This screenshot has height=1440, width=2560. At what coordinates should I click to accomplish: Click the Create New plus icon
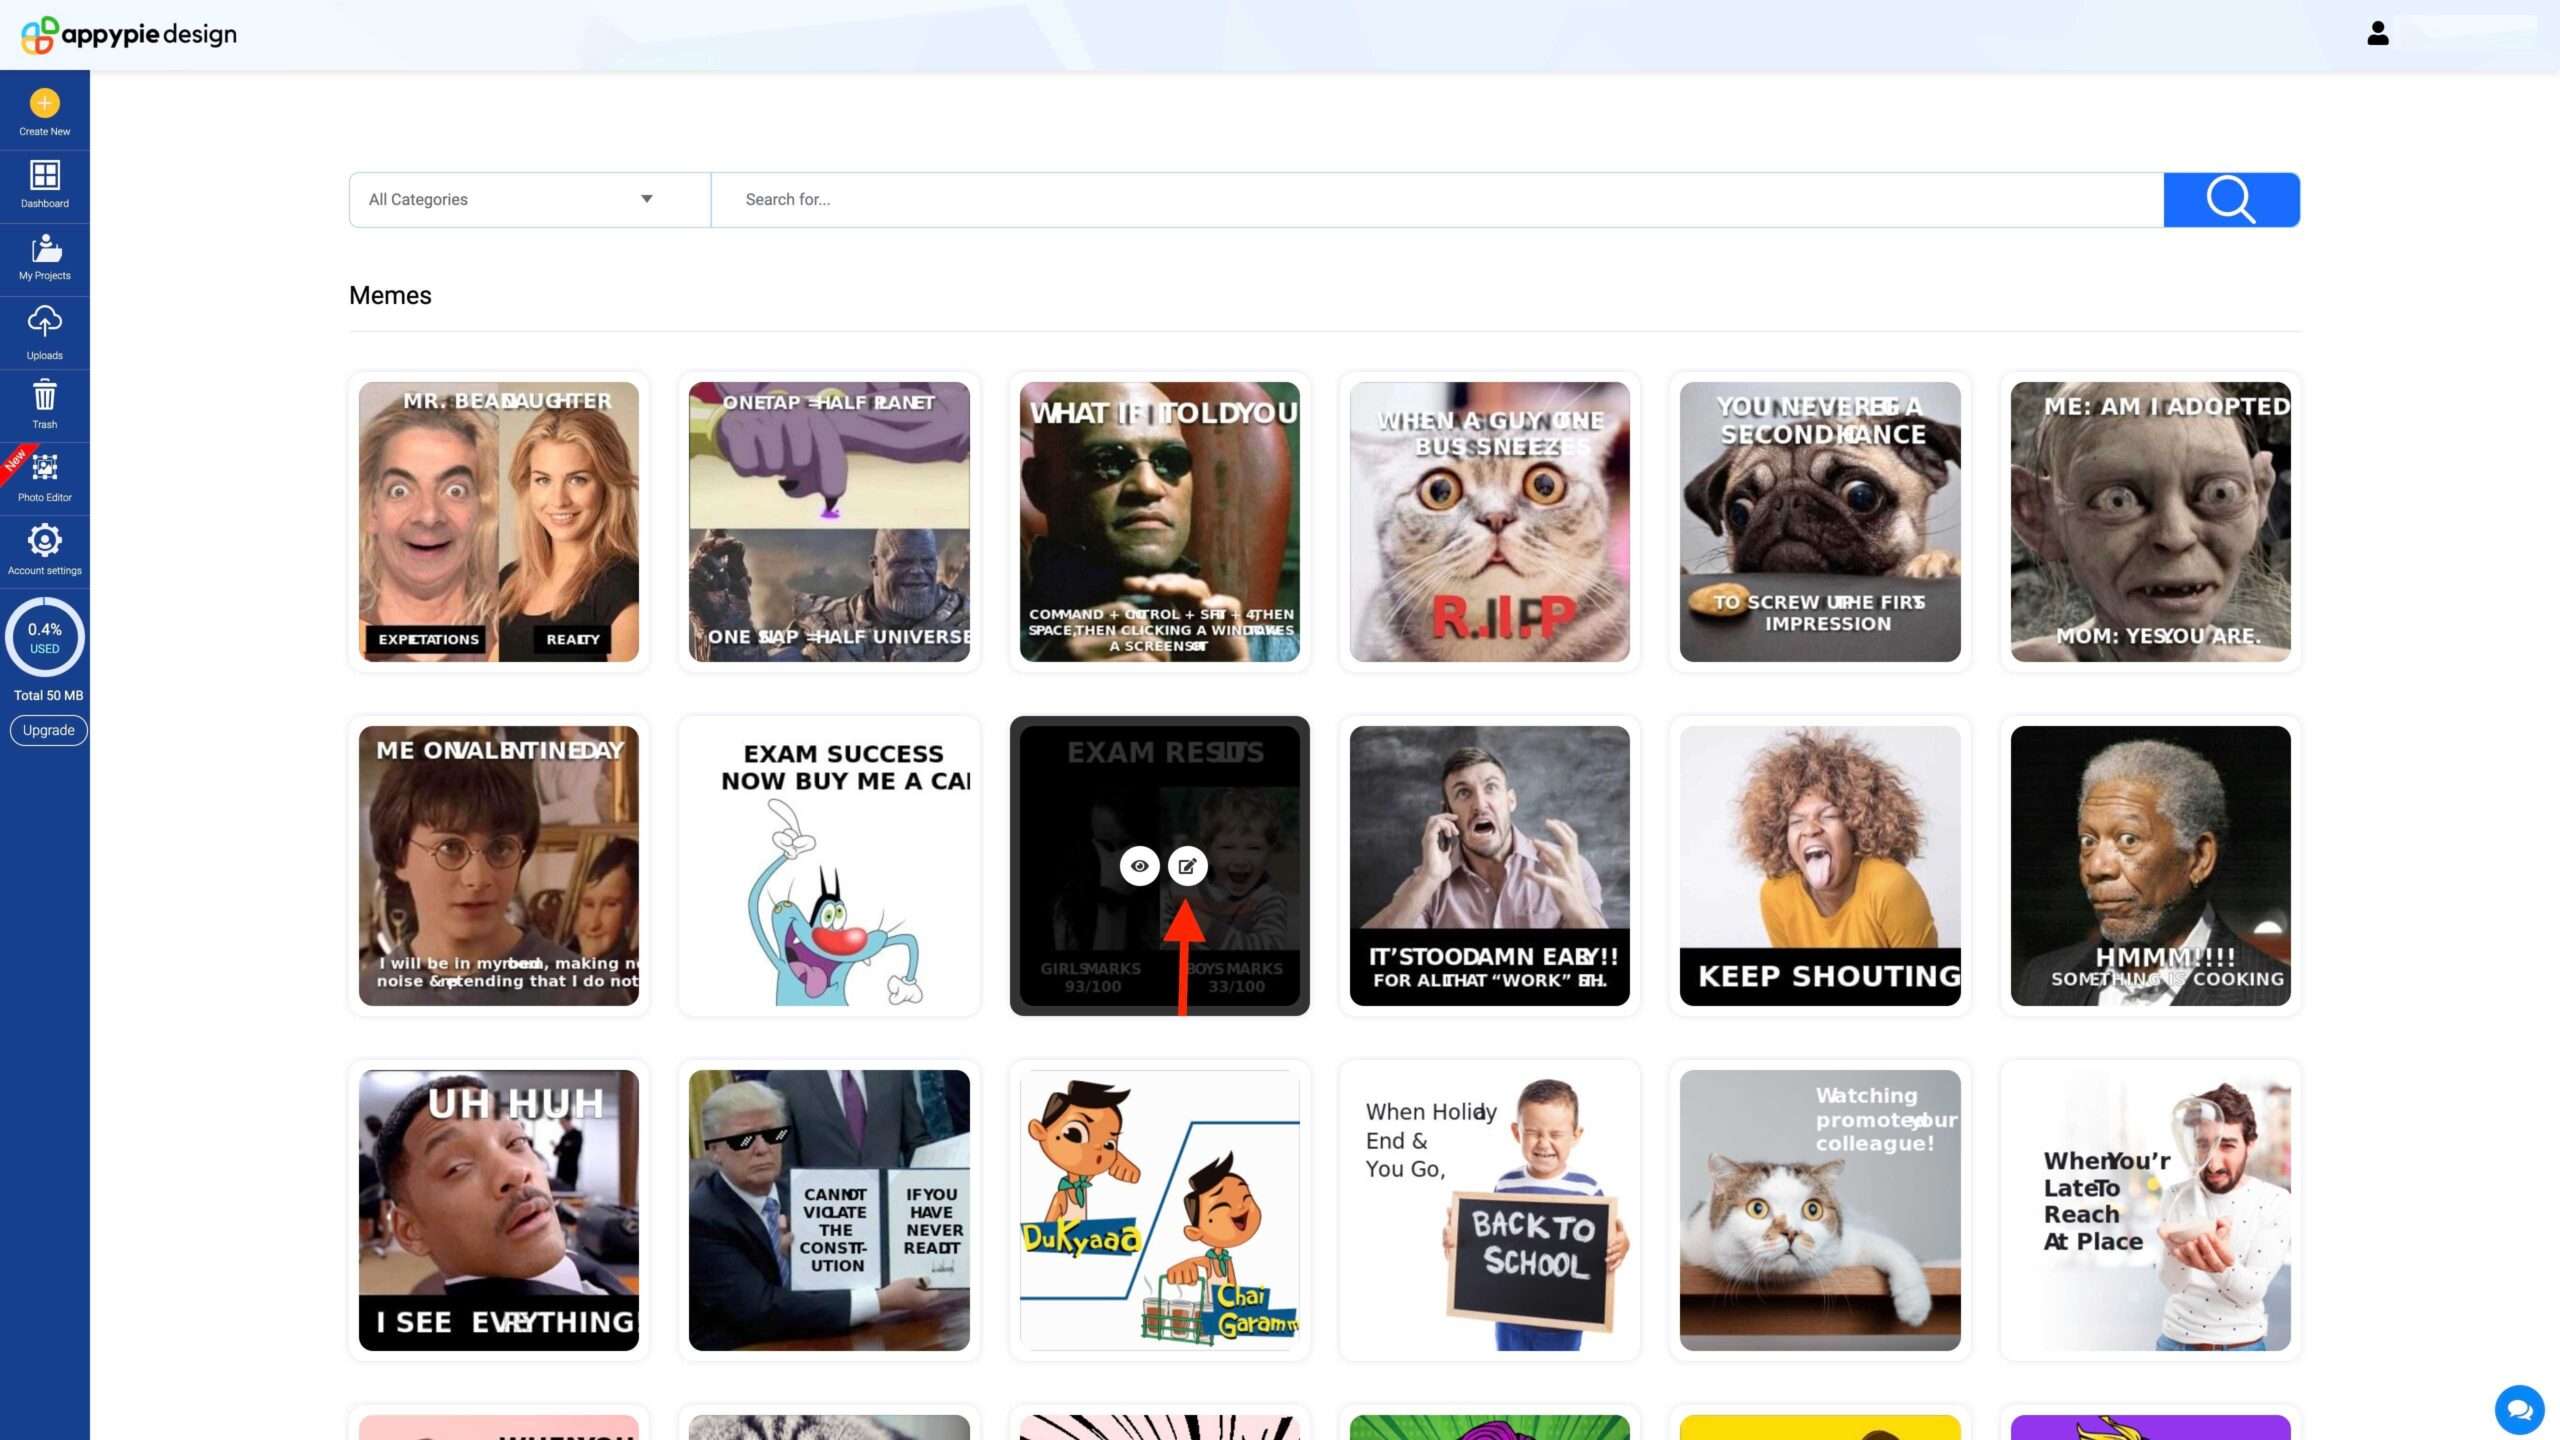(44, 103)
